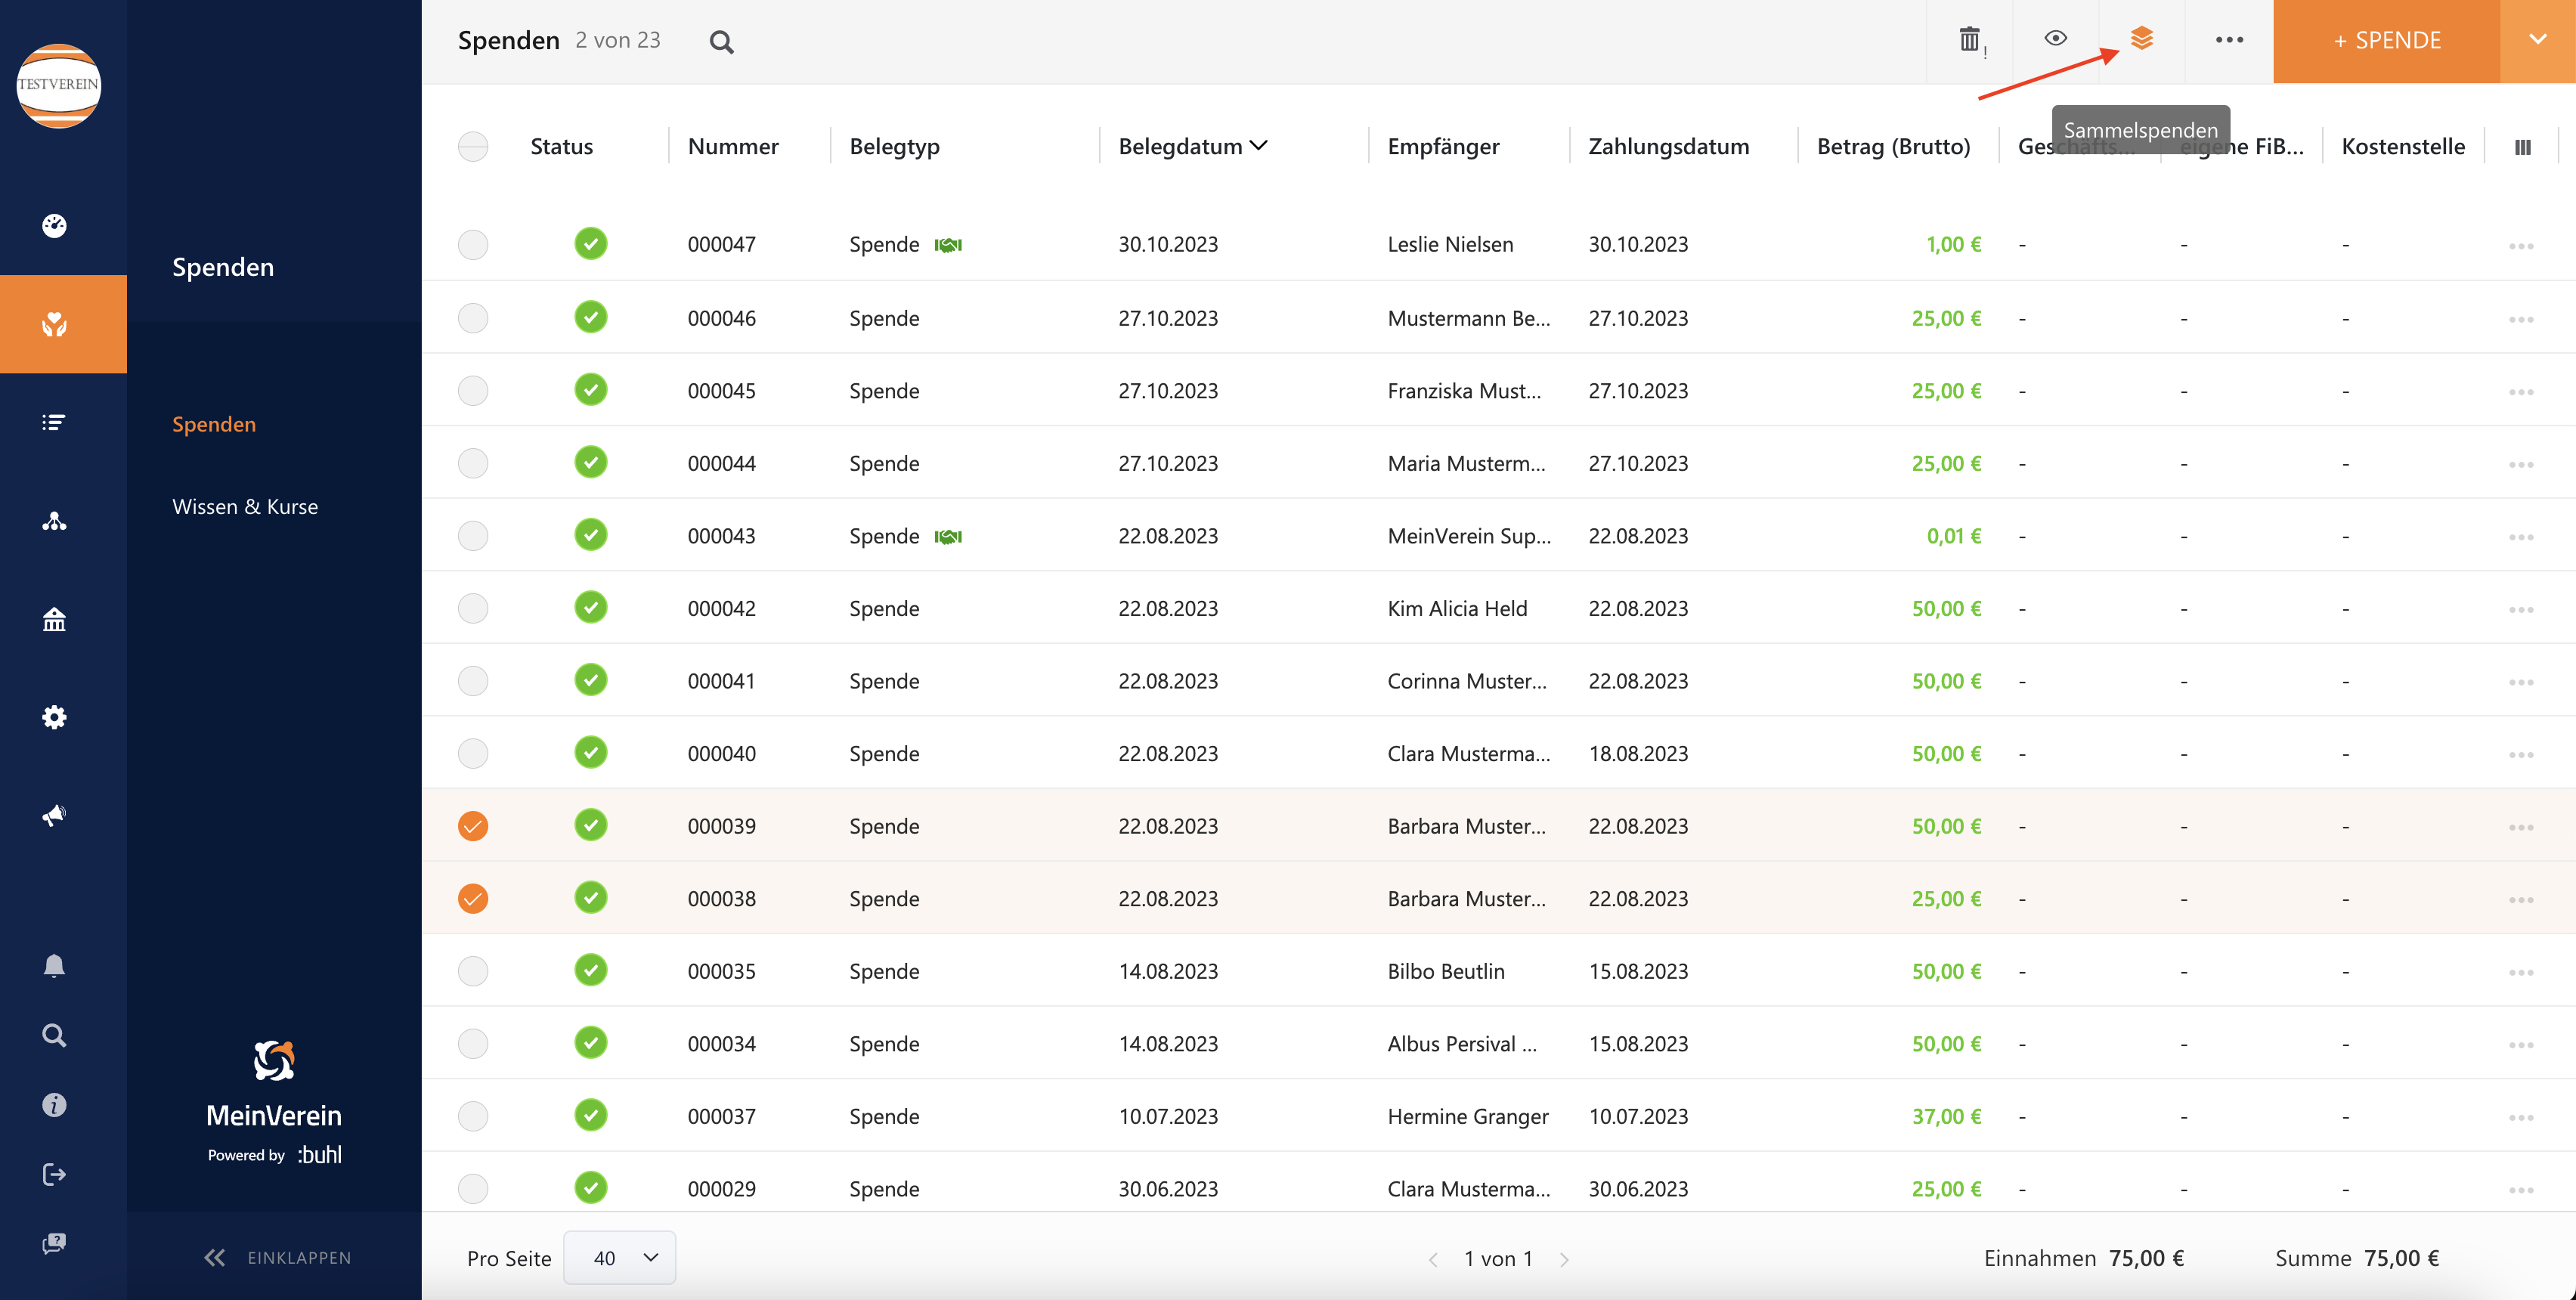This screenshot has height=1300, width=2576.
Task: Open column configuration icon in table header
Action: tap(2522, 147)
